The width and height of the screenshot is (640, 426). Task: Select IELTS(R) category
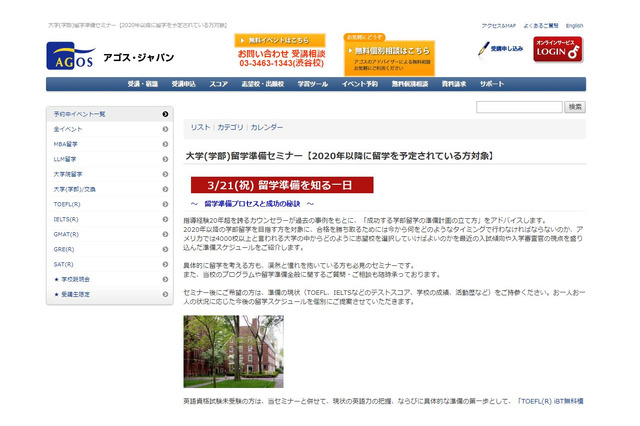110,220
